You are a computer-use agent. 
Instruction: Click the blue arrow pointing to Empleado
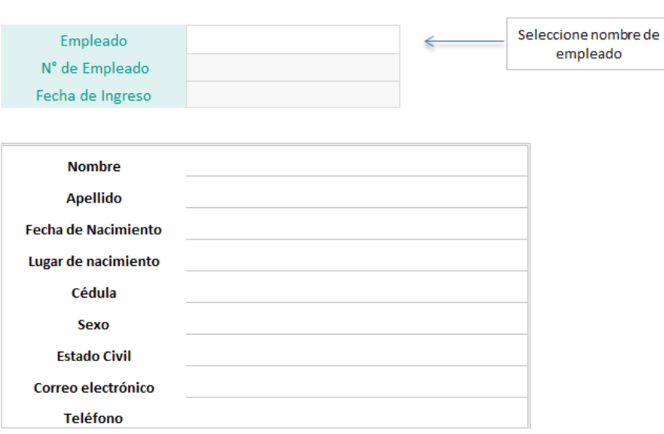click(x=464, y=41)
